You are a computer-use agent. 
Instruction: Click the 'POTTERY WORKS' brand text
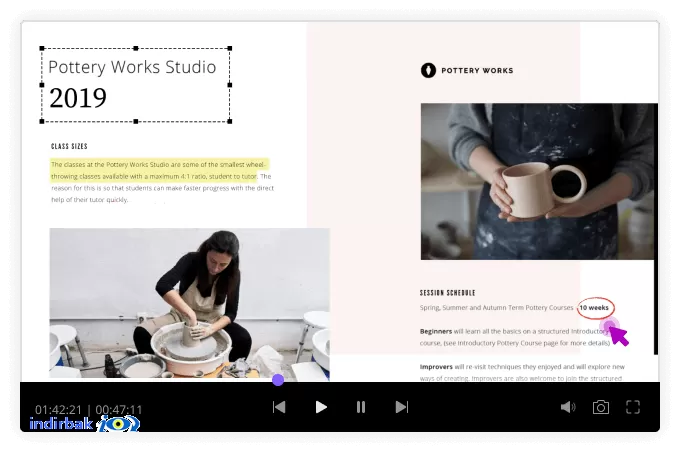pos(477,70)
